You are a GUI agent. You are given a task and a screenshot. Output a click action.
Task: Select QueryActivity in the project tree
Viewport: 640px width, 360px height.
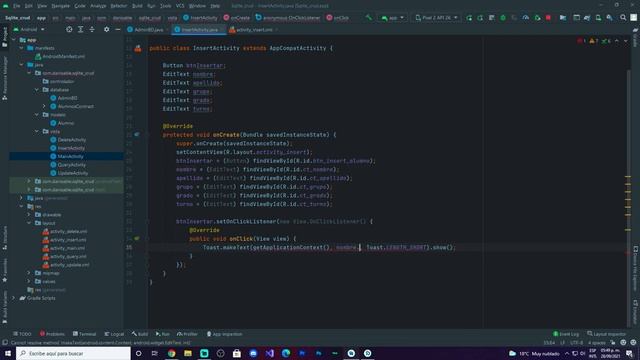(x=68, y=165)
